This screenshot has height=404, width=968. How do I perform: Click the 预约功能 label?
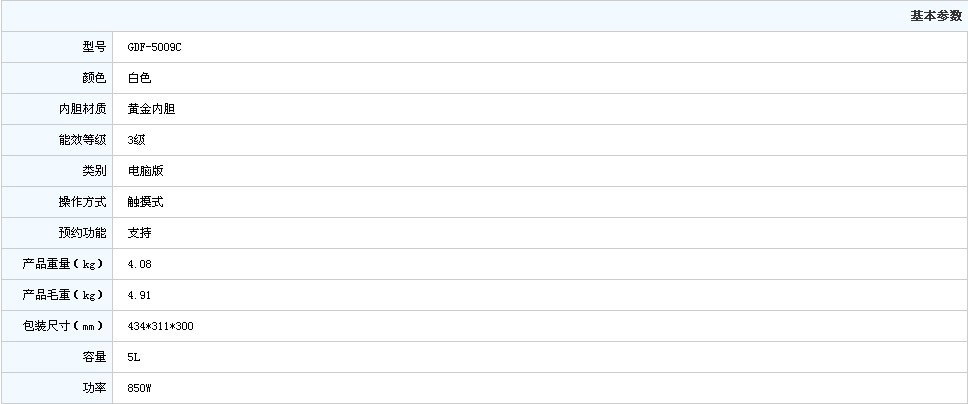(82, 233)
